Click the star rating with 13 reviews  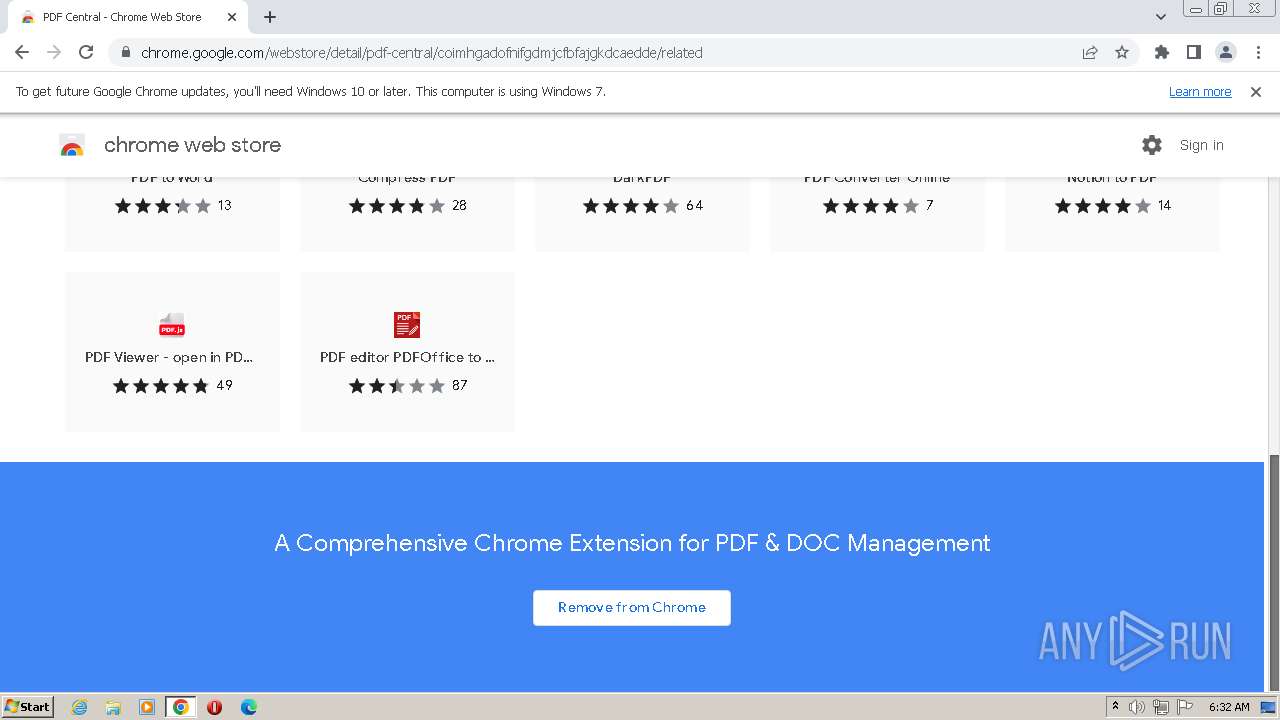[163, 206]
